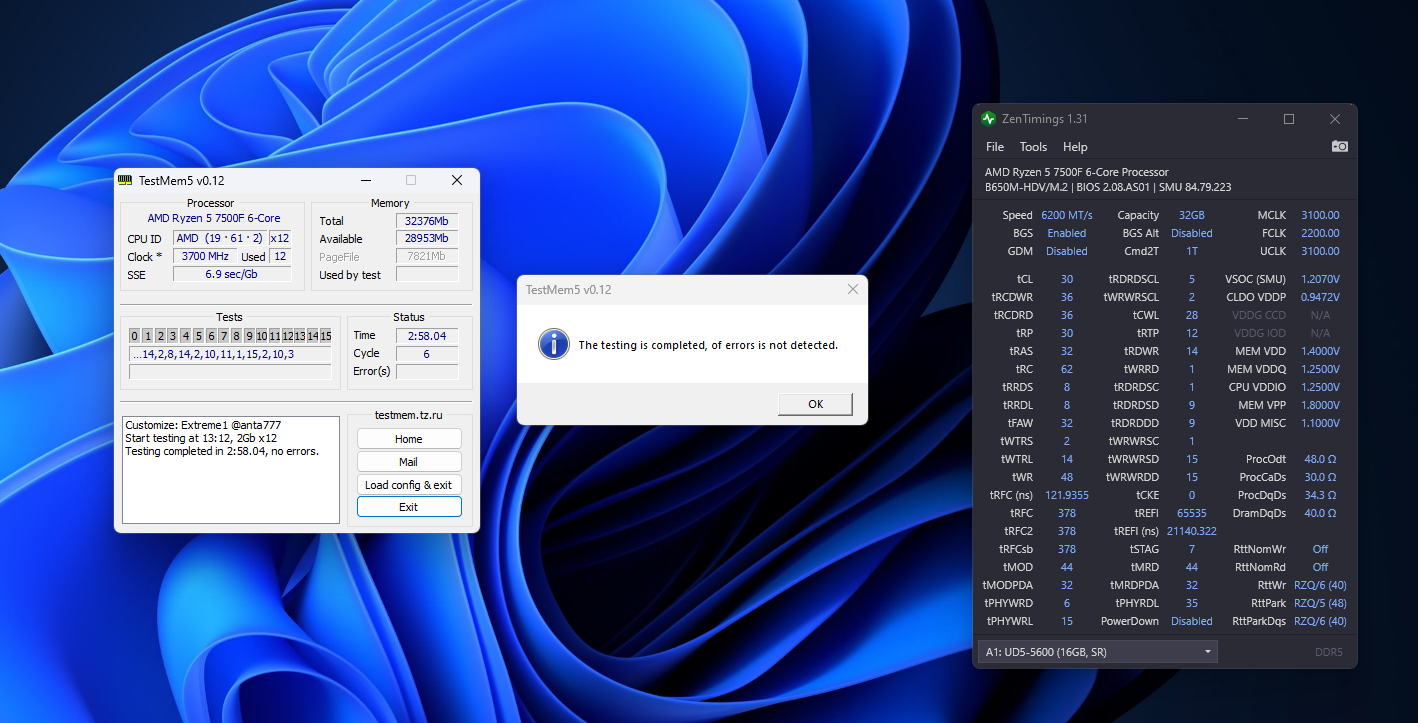Click the PowerDown value Disabled

click(x=1192, y=621)
